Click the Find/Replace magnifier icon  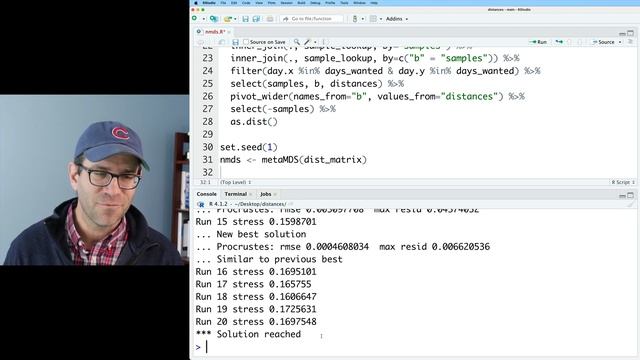[297, 42]
